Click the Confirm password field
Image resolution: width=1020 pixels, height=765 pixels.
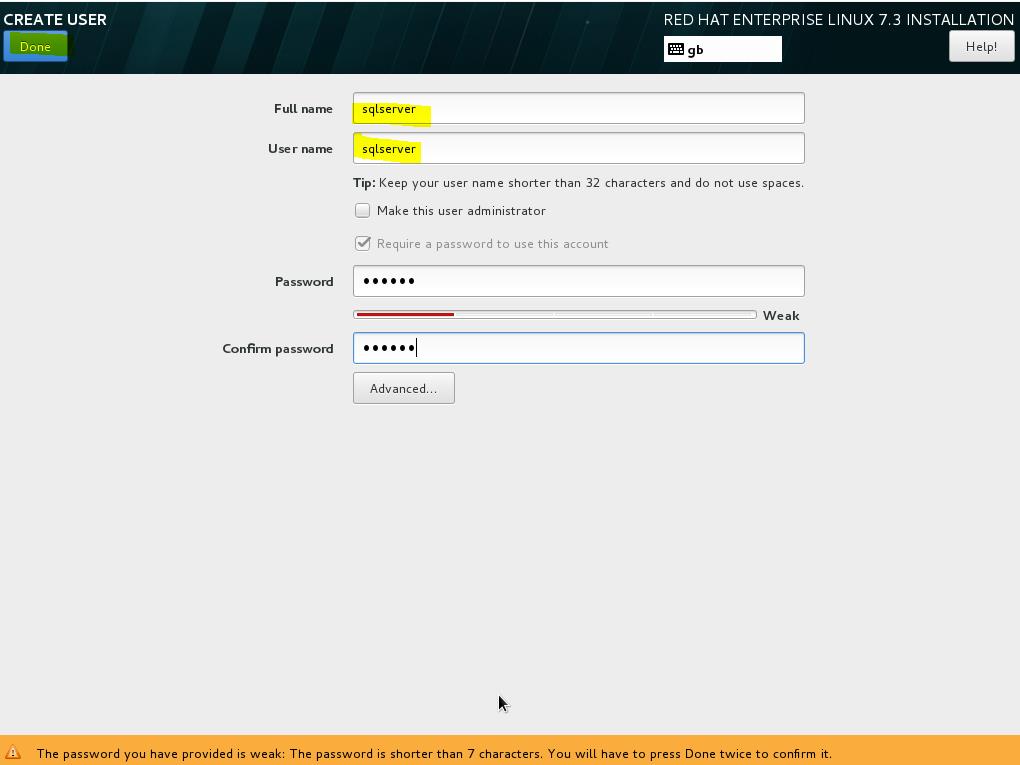578,348
